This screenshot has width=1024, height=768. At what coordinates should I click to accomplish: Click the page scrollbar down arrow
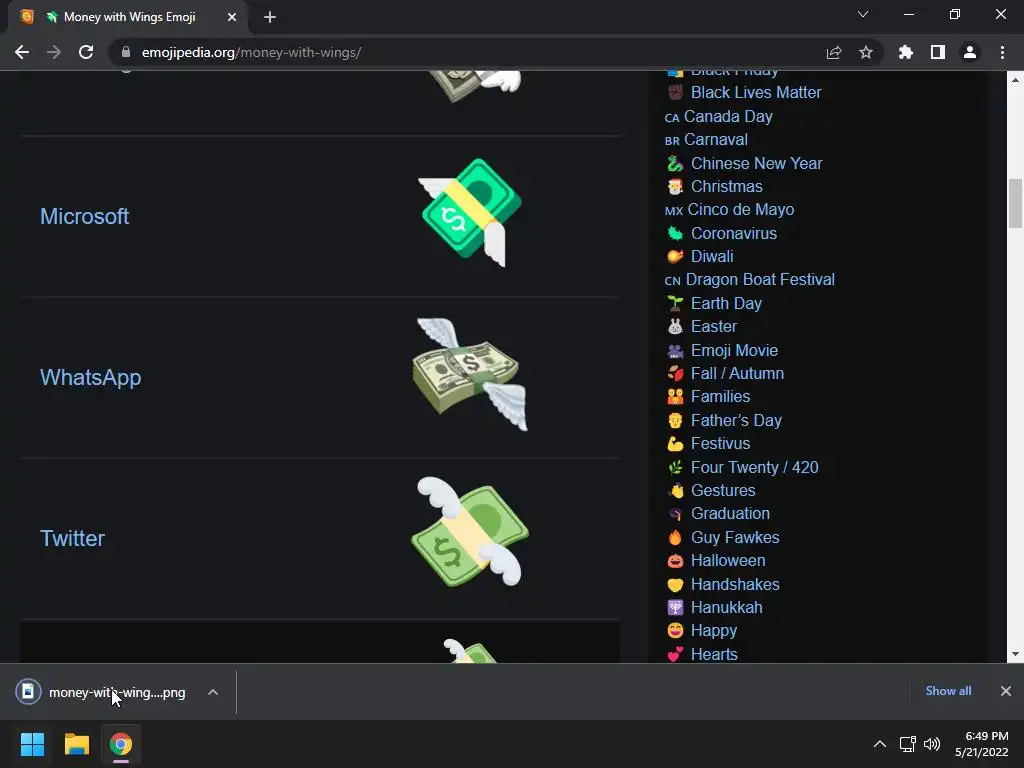pos(1015,654)
